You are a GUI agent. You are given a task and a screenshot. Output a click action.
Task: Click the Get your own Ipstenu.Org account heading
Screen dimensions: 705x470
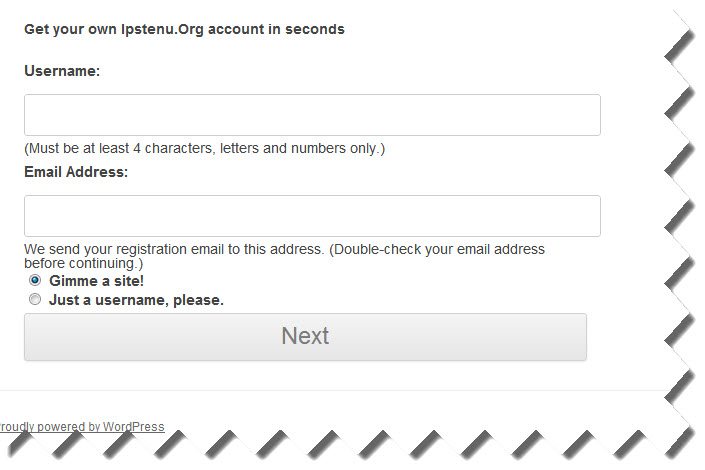click(x=184, y=29)
